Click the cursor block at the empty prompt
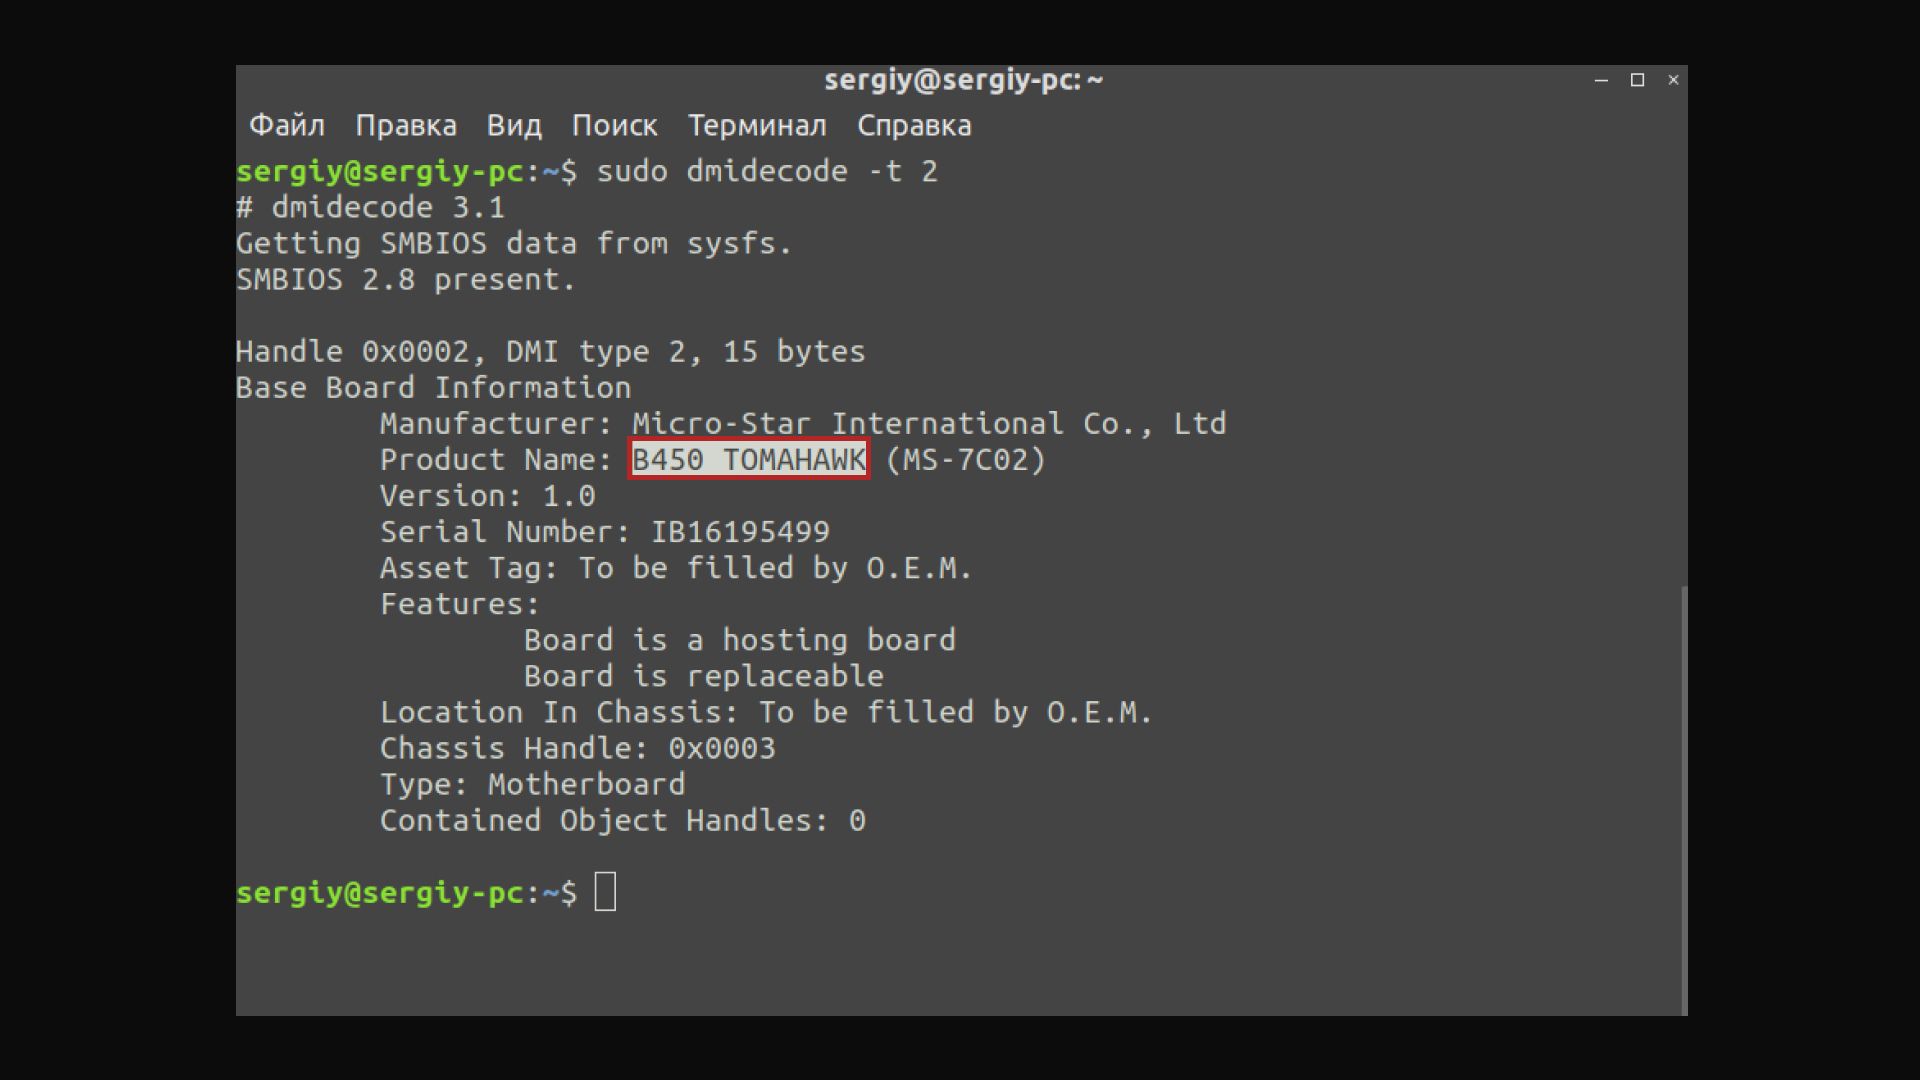Screen dimensions: 1920x1080 click(605, 892)
